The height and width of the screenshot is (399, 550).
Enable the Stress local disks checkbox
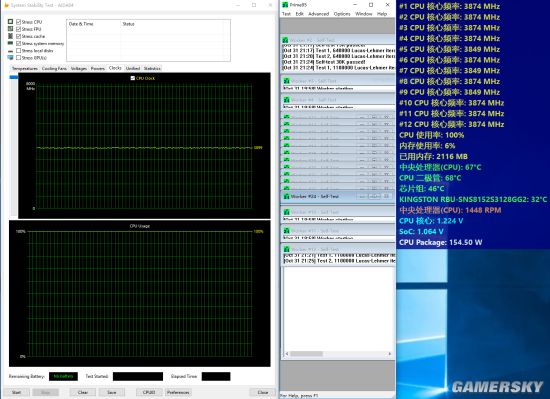[19, 50]
